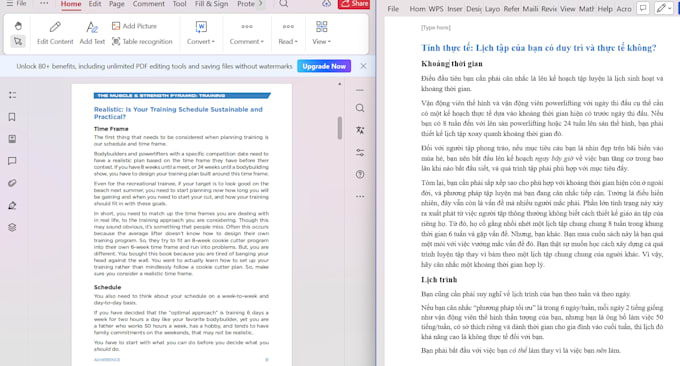Open the Comment dropdown in ribbon toolbar

point(247,33)
